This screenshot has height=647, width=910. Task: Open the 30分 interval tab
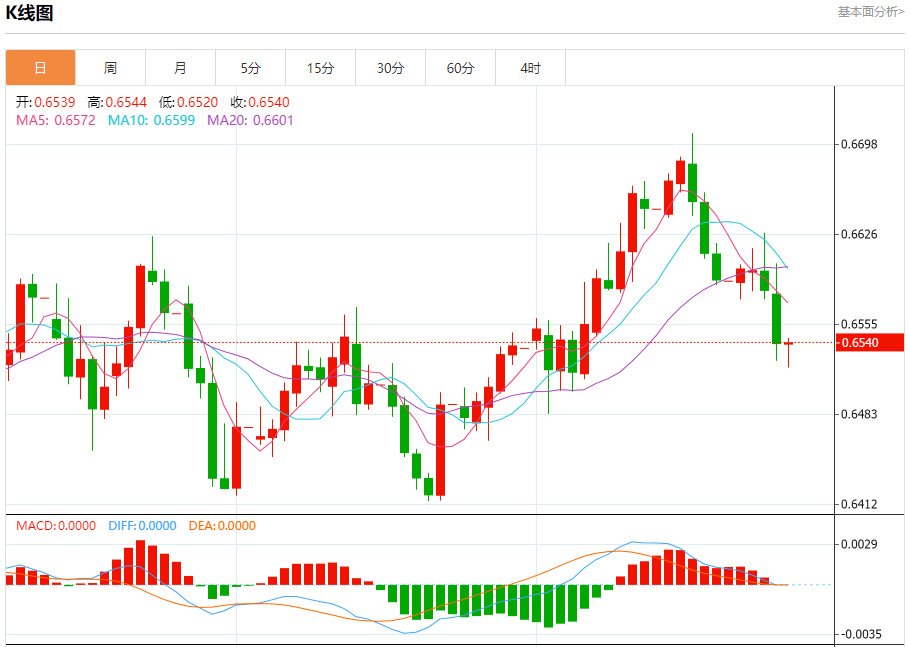tap(391, 68)
